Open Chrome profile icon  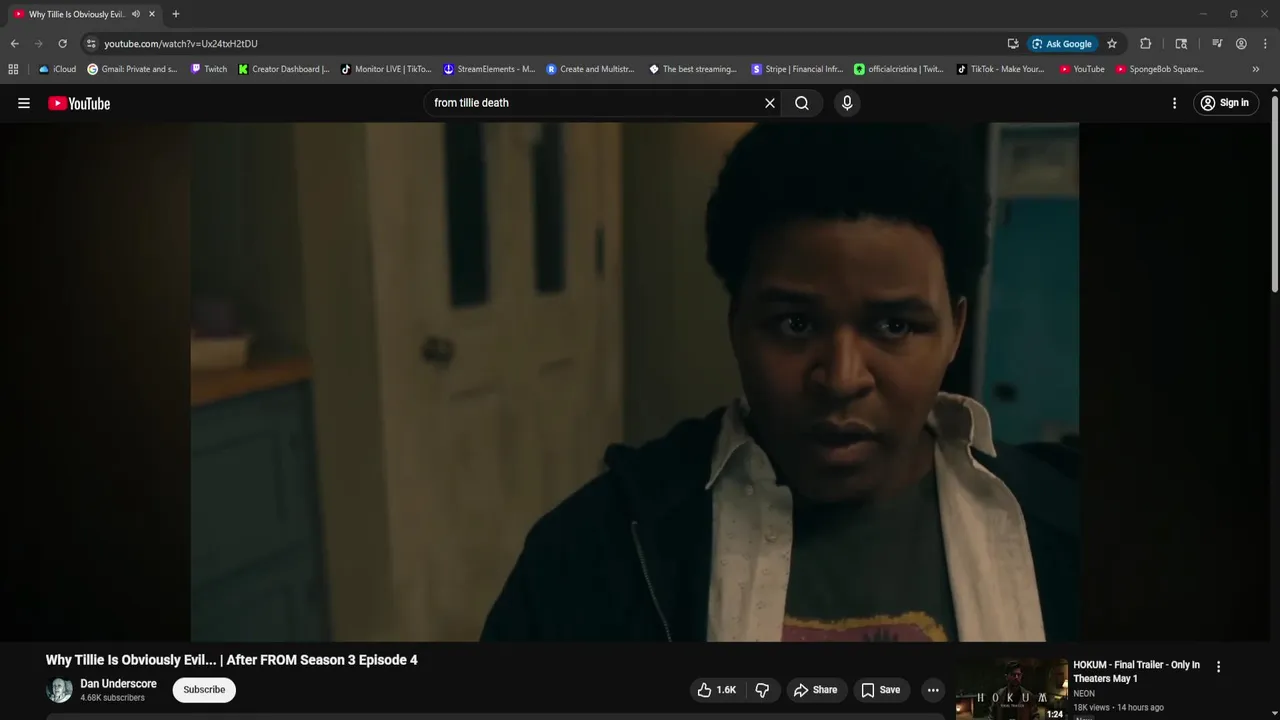(x=1241, y=44)
